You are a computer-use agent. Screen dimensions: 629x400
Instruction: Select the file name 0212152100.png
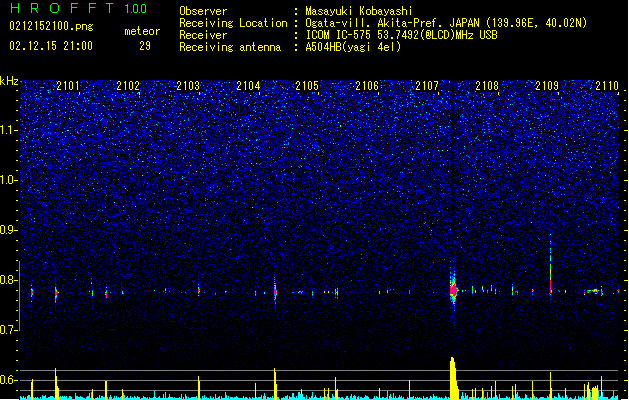tap(51, 26)
